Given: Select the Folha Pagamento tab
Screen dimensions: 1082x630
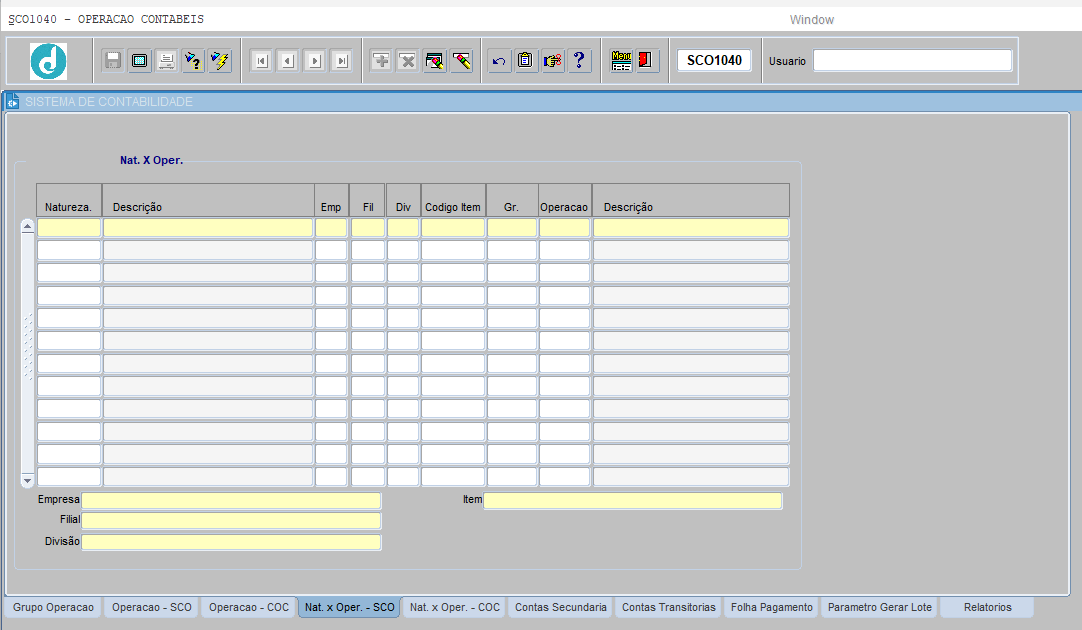Looking at the screenshot, I should click(773, 607).
